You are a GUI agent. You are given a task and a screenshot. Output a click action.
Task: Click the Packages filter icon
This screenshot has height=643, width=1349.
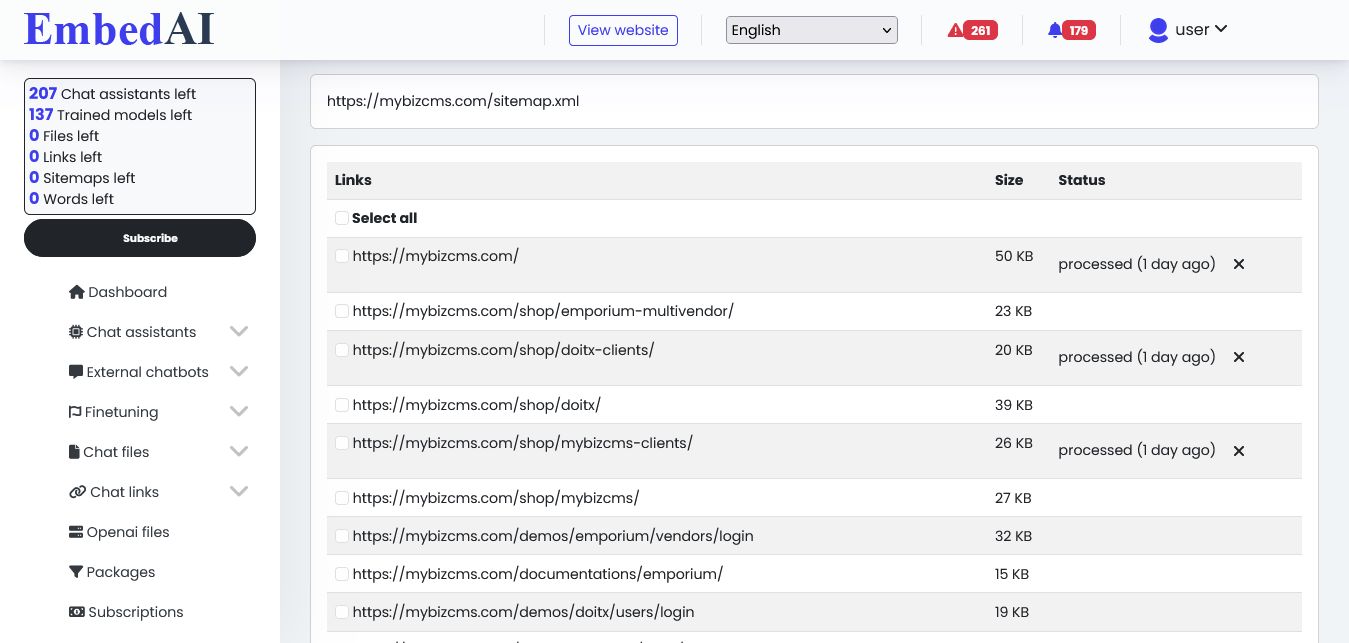coord(76,572)
